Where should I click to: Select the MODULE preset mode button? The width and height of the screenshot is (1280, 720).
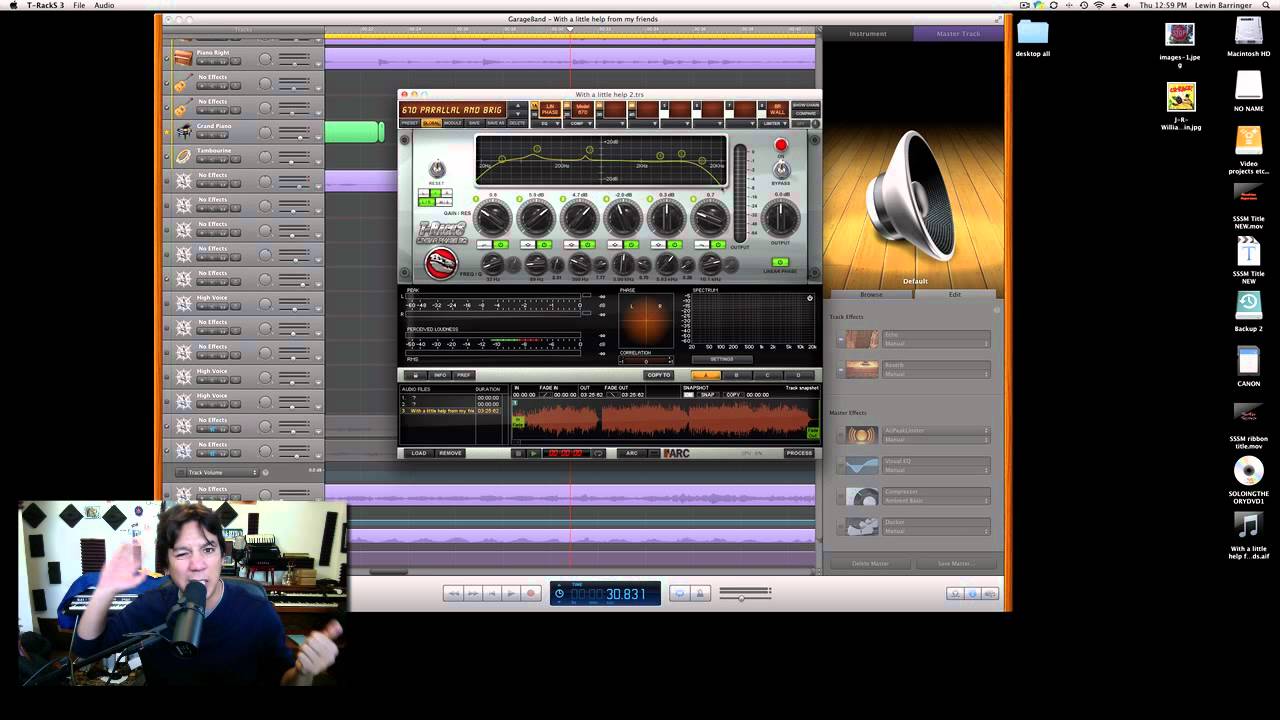pos(453,123)
